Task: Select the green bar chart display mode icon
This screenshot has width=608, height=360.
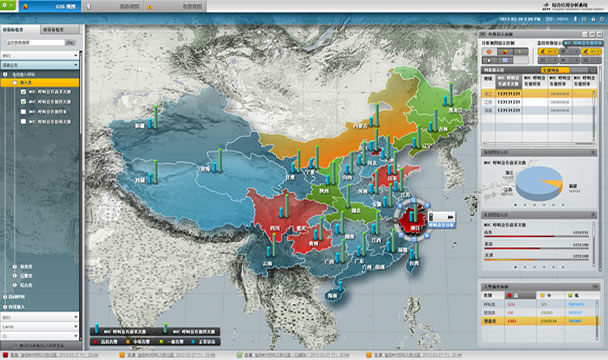Action: tap(520, 52)
